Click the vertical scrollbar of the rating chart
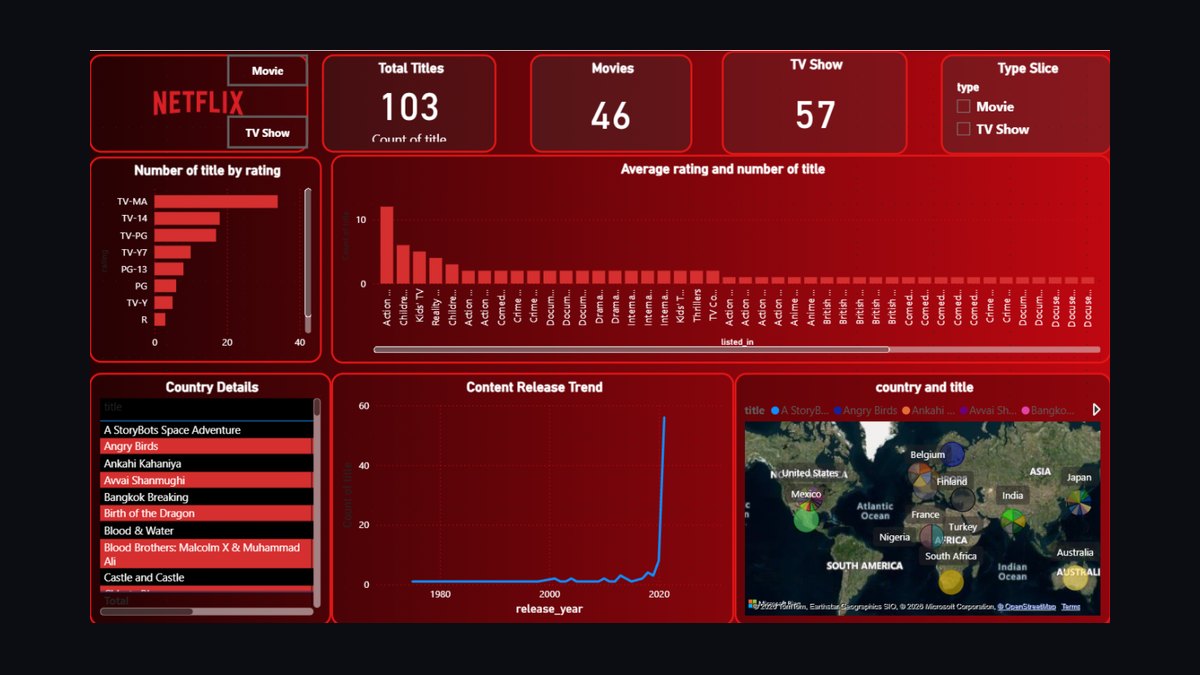 coord(308,260)
